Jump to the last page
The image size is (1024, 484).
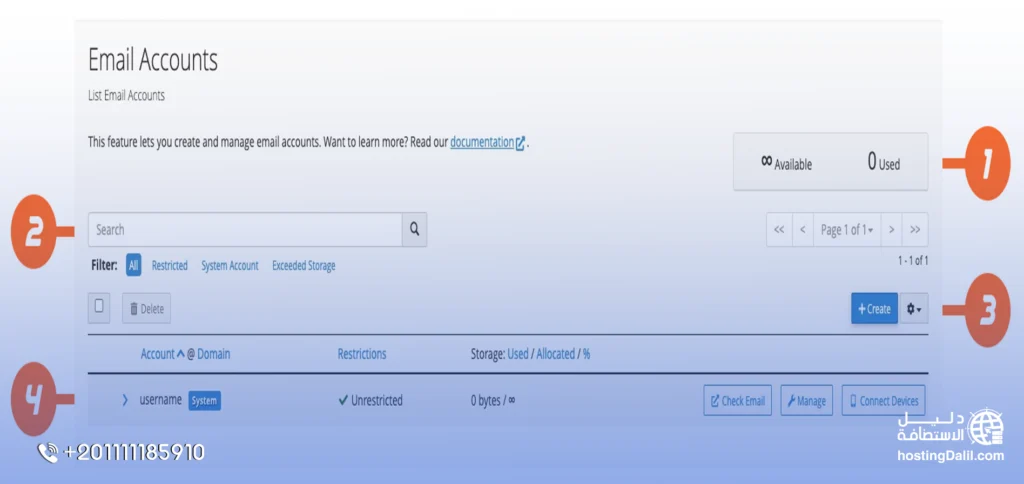click(x=915, y=229)
